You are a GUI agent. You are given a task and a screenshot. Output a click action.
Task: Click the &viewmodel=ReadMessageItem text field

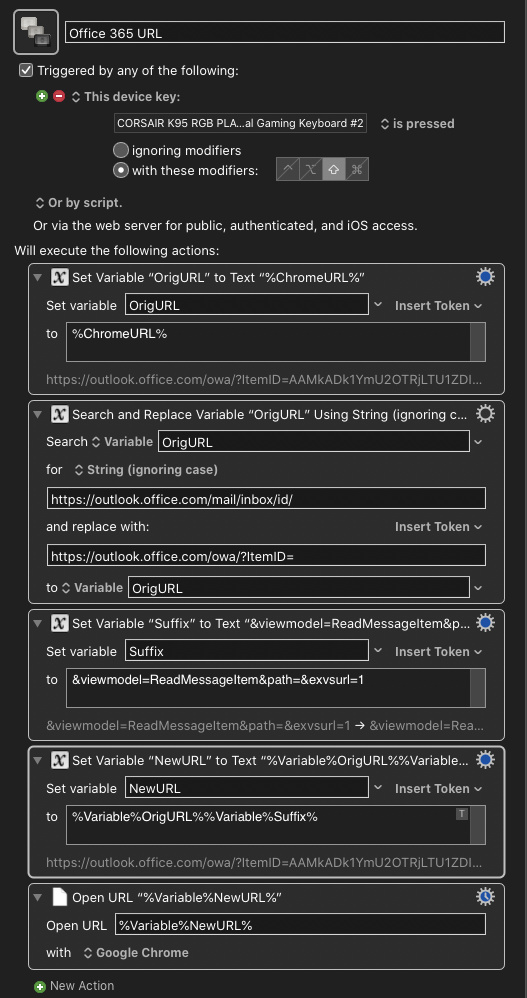[268, 688]
